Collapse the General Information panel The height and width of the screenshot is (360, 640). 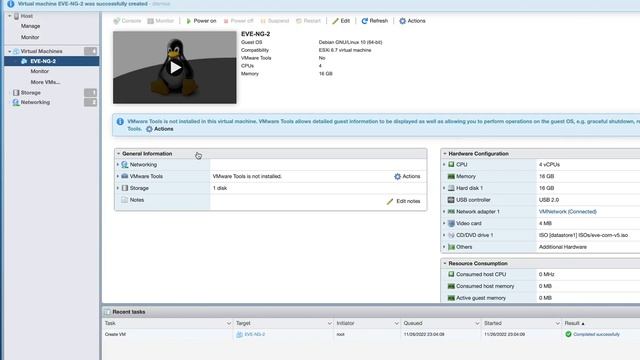tap(118, 154)
